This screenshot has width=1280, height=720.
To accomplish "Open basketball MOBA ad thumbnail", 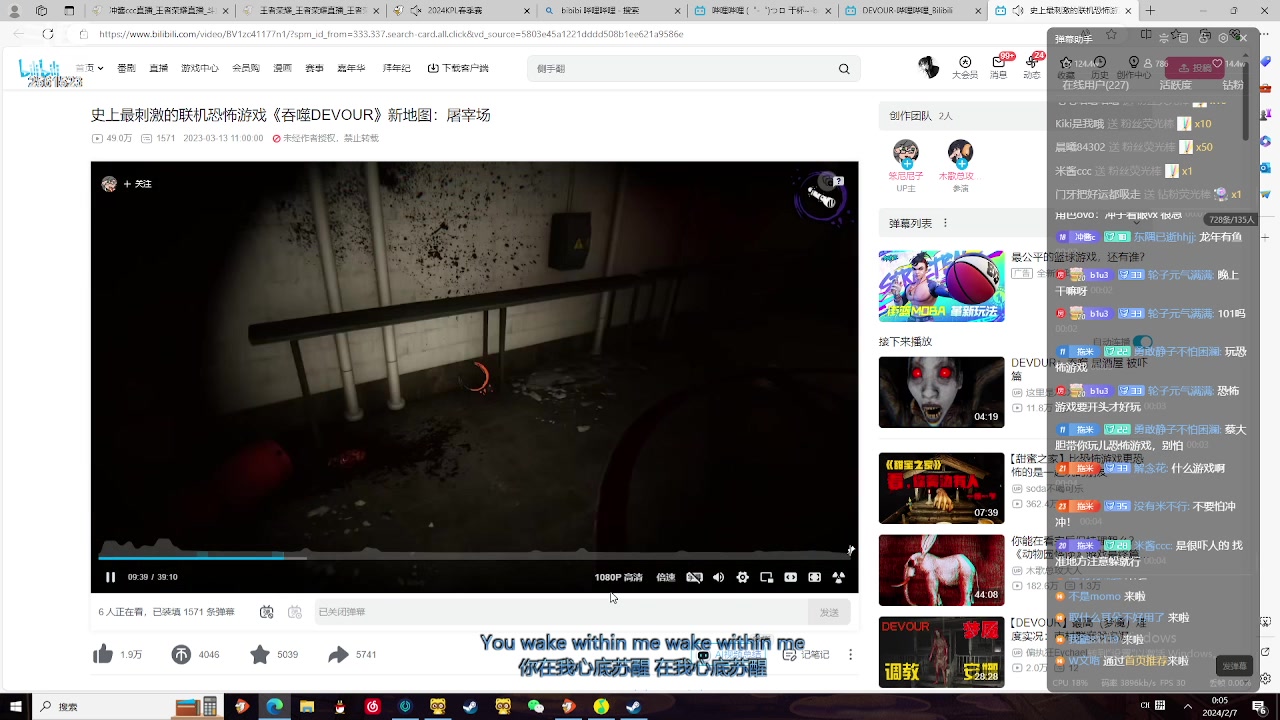I will (x=941, y=286).
